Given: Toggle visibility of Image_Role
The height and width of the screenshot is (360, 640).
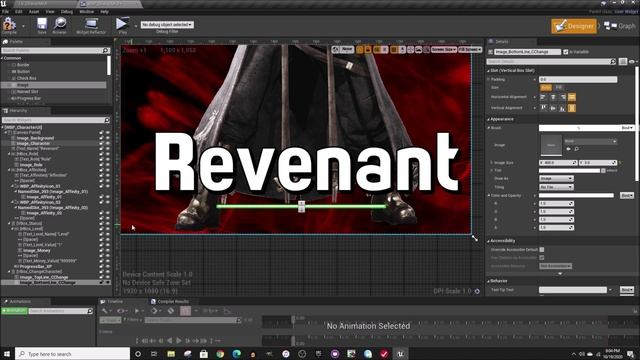Looking at the screenshot, I should tap(108, 165).
